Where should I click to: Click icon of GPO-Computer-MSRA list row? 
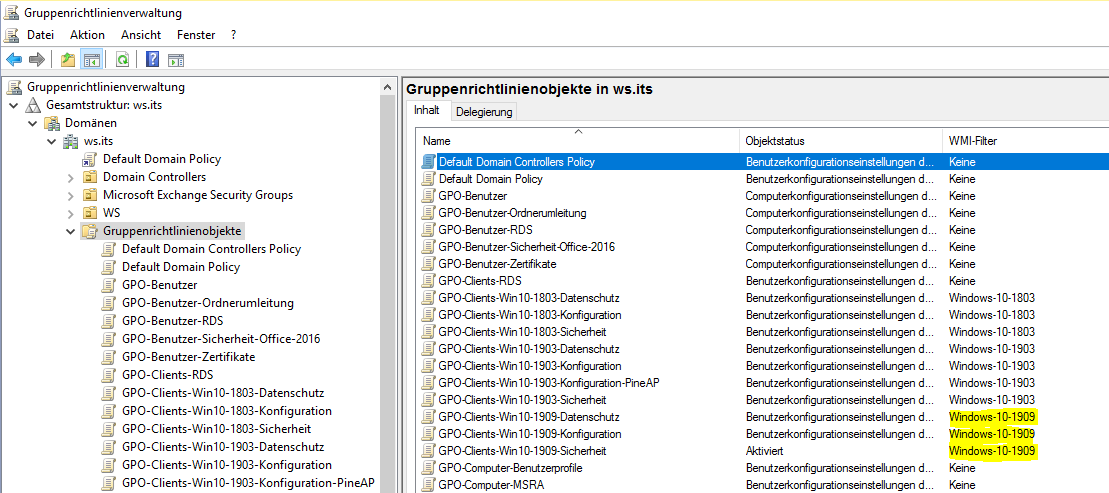pyautogui.click(x=429, y=485)
